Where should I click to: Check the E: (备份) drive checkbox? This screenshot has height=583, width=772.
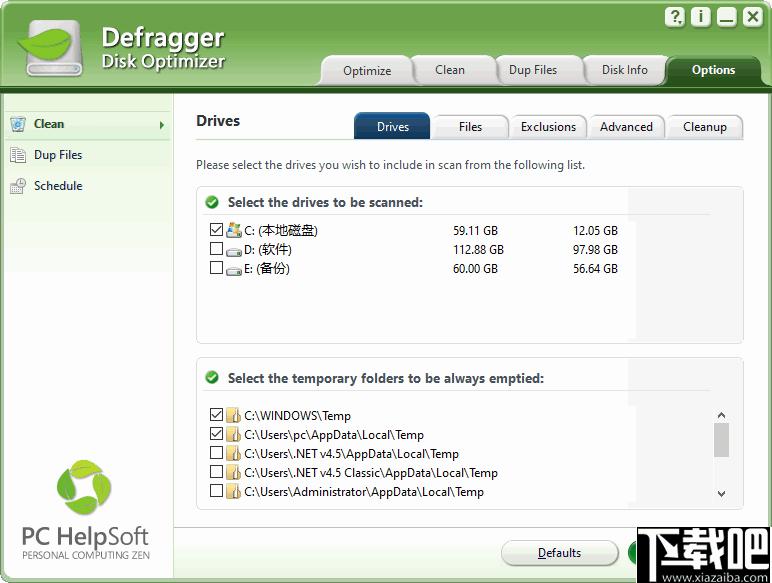(x=216, y=268)
